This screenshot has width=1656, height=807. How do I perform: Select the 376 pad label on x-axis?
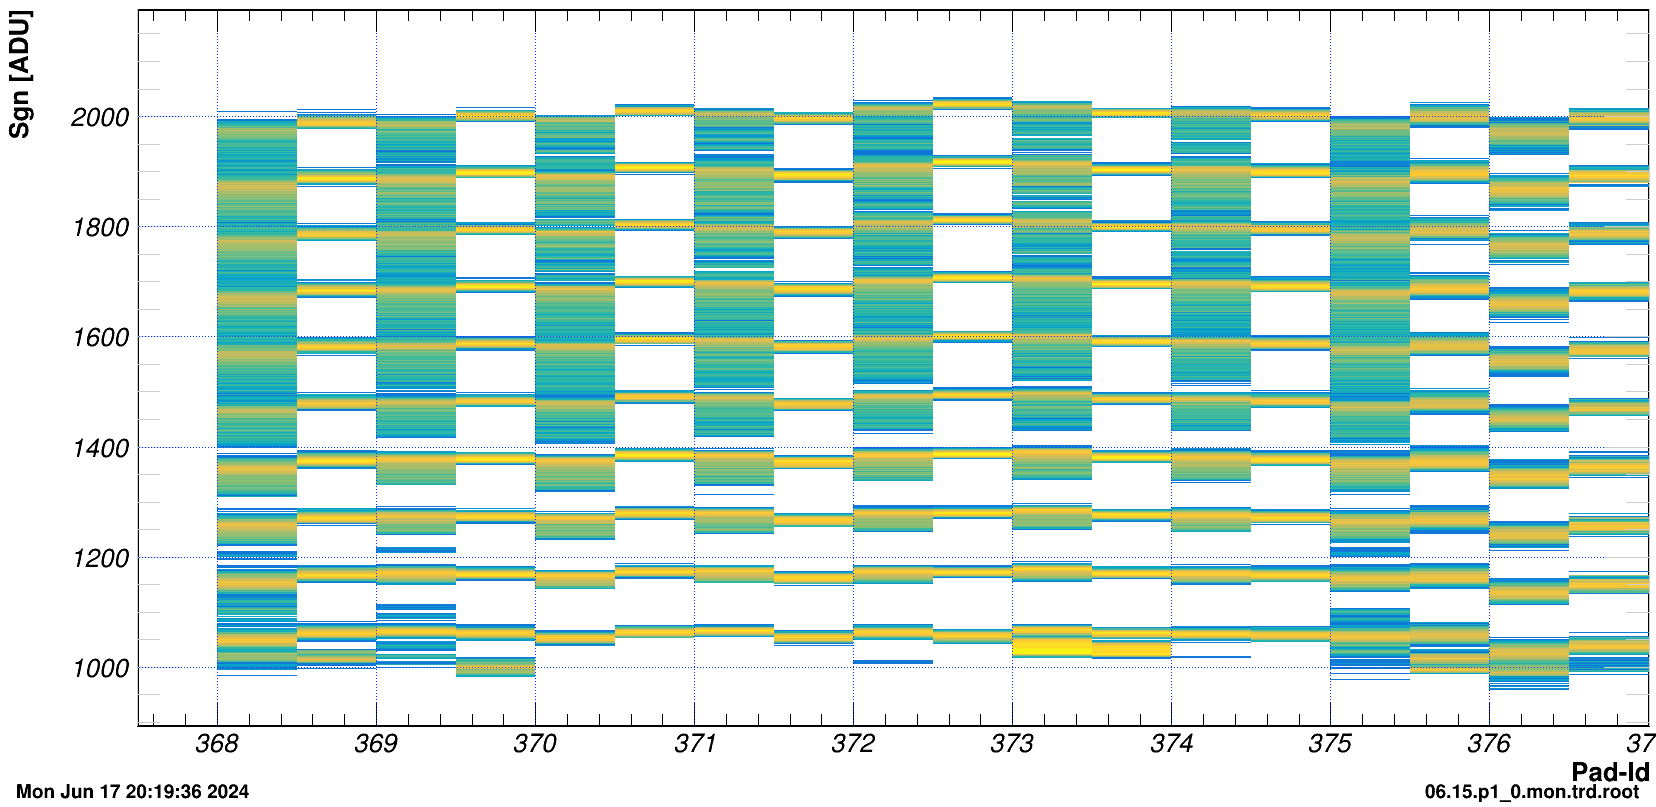[1489, 744]
